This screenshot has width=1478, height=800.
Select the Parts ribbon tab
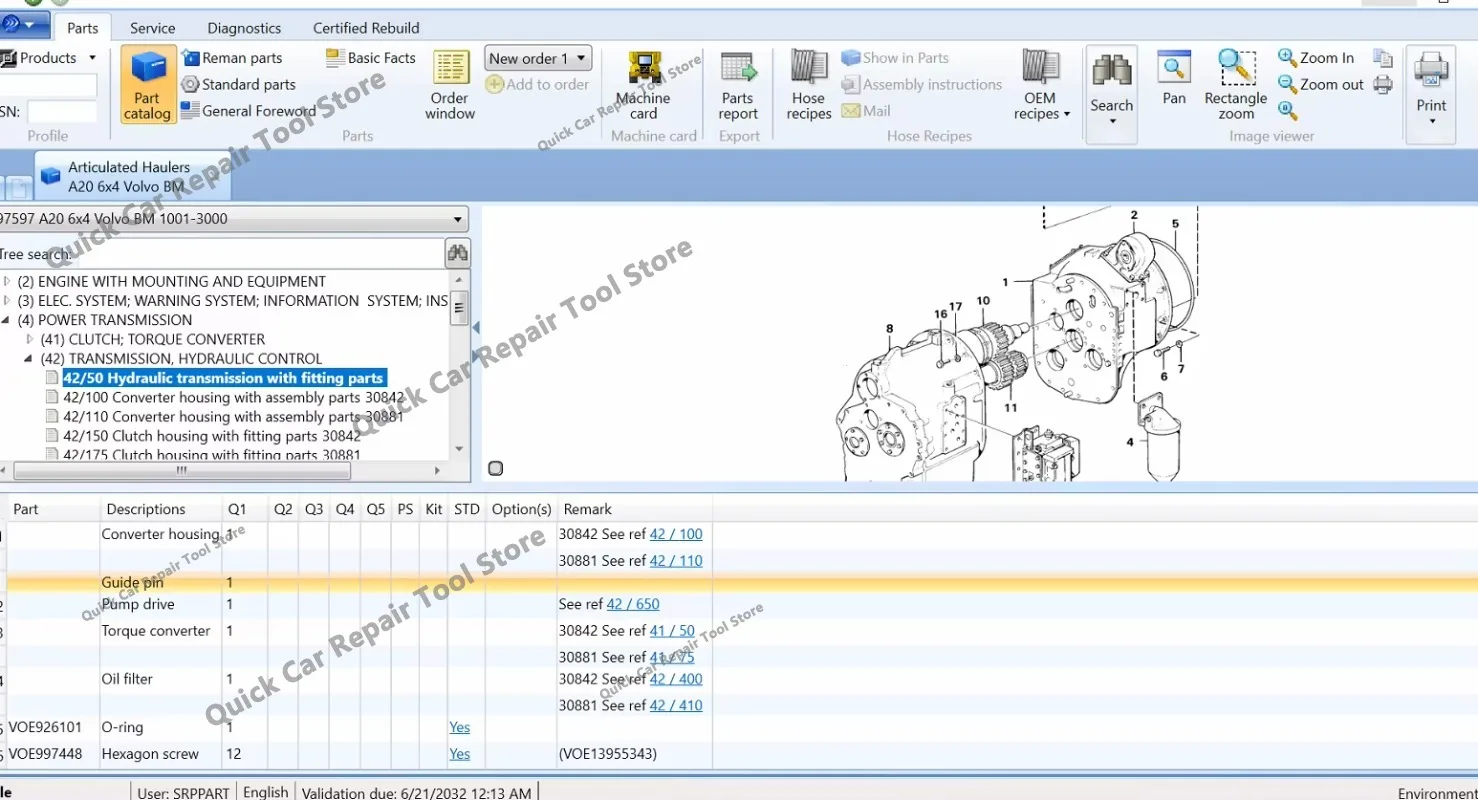coord(83,28)
